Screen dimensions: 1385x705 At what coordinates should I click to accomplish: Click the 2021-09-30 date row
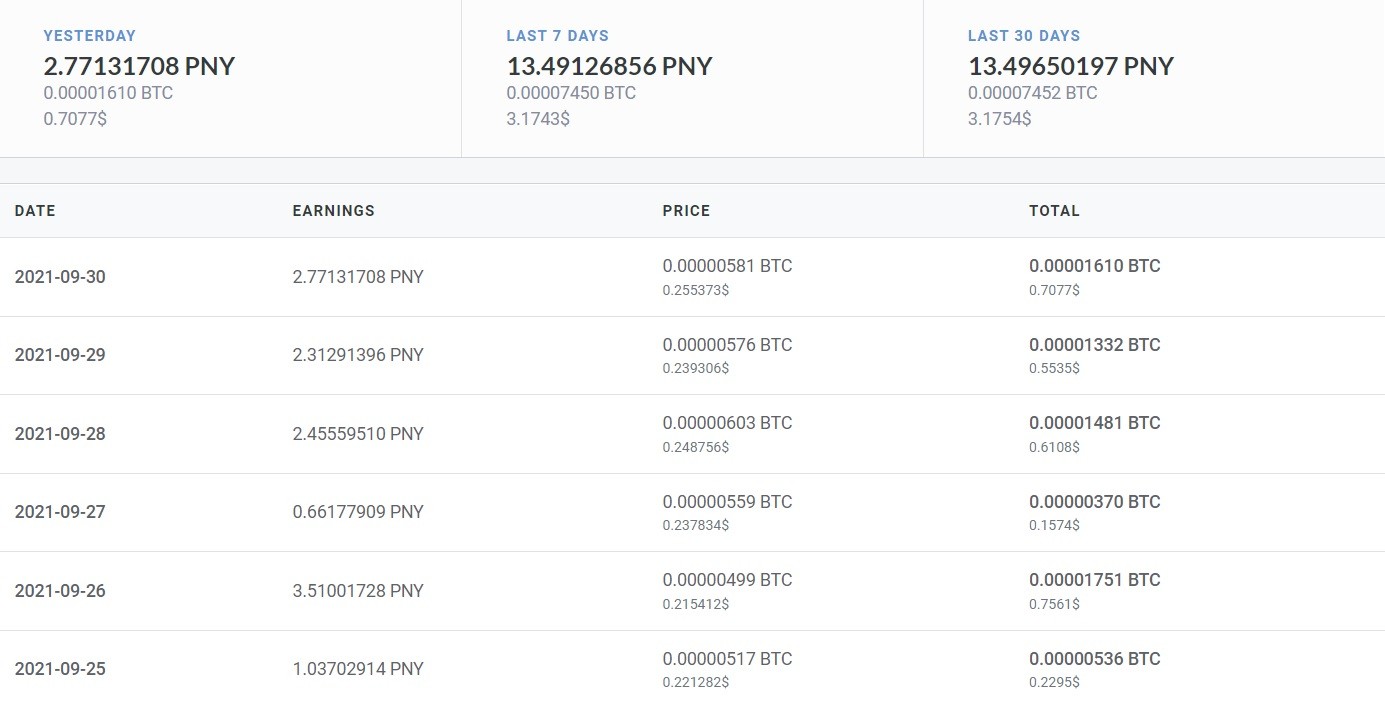coord(692,277)
